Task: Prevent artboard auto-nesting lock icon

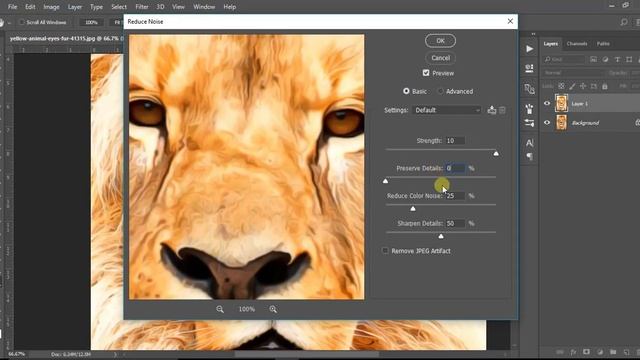Action: 594,86
